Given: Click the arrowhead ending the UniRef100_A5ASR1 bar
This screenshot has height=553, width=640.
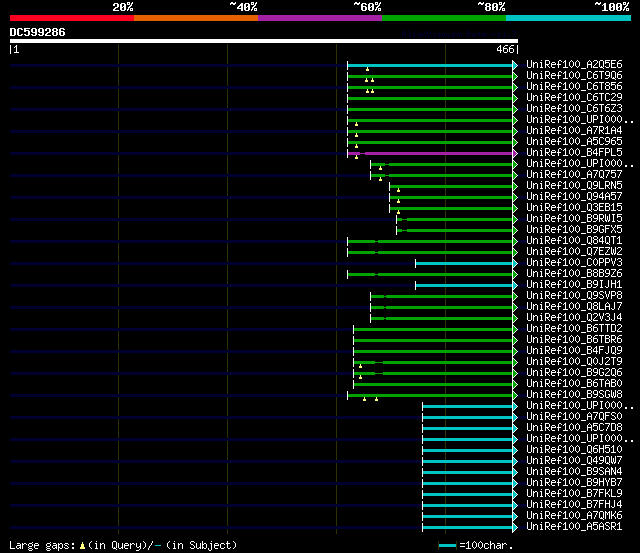Looking at the screenshot, I should [515, 528].
